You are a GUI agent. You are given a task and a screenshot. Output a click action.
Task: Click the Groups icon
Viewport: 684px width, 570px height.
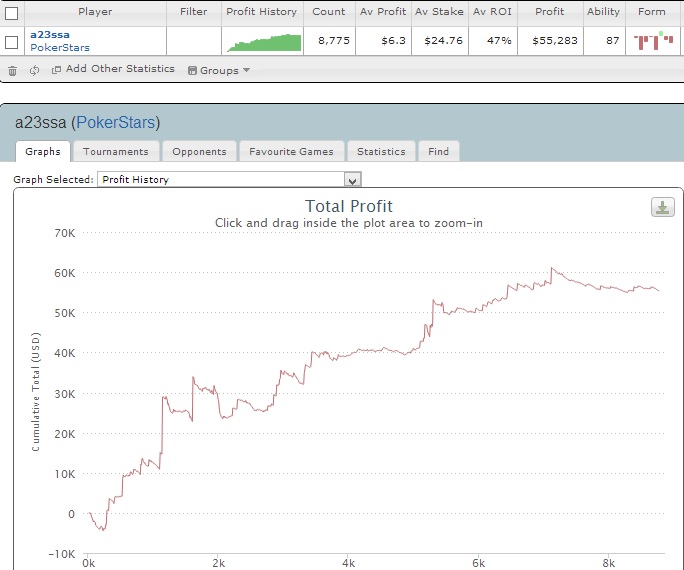[x=192, y=71]
